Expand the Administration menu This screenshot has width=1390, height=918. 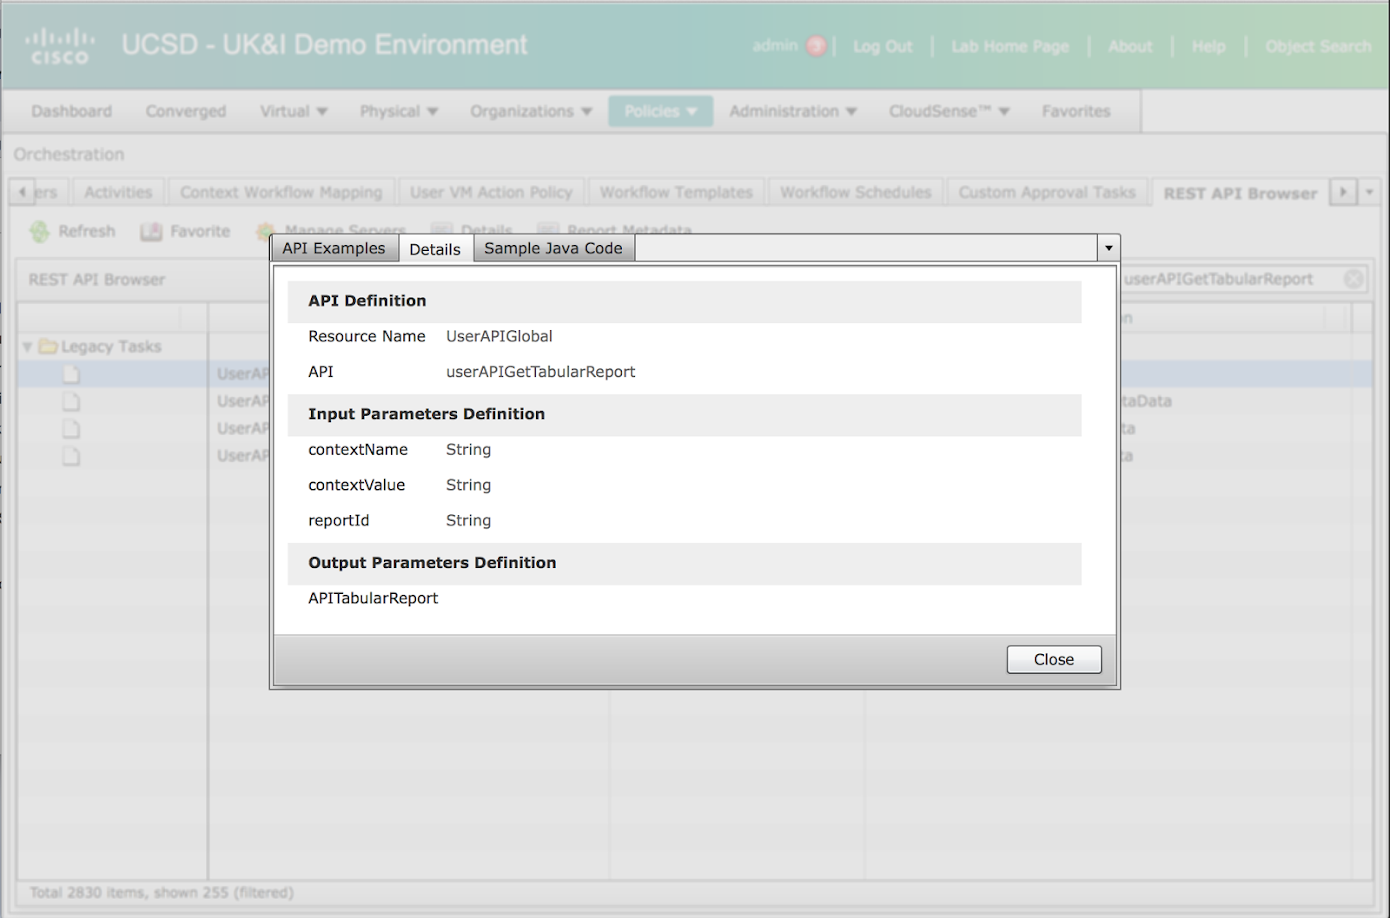792,111
